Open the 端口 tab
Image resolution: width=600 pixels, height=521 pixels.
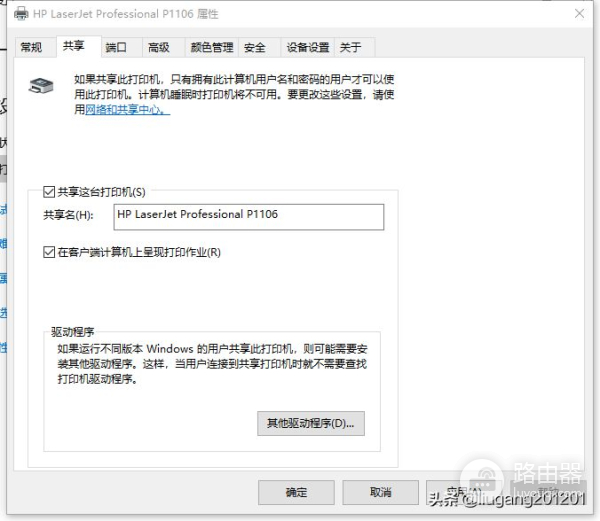click(x=122, y=48)
